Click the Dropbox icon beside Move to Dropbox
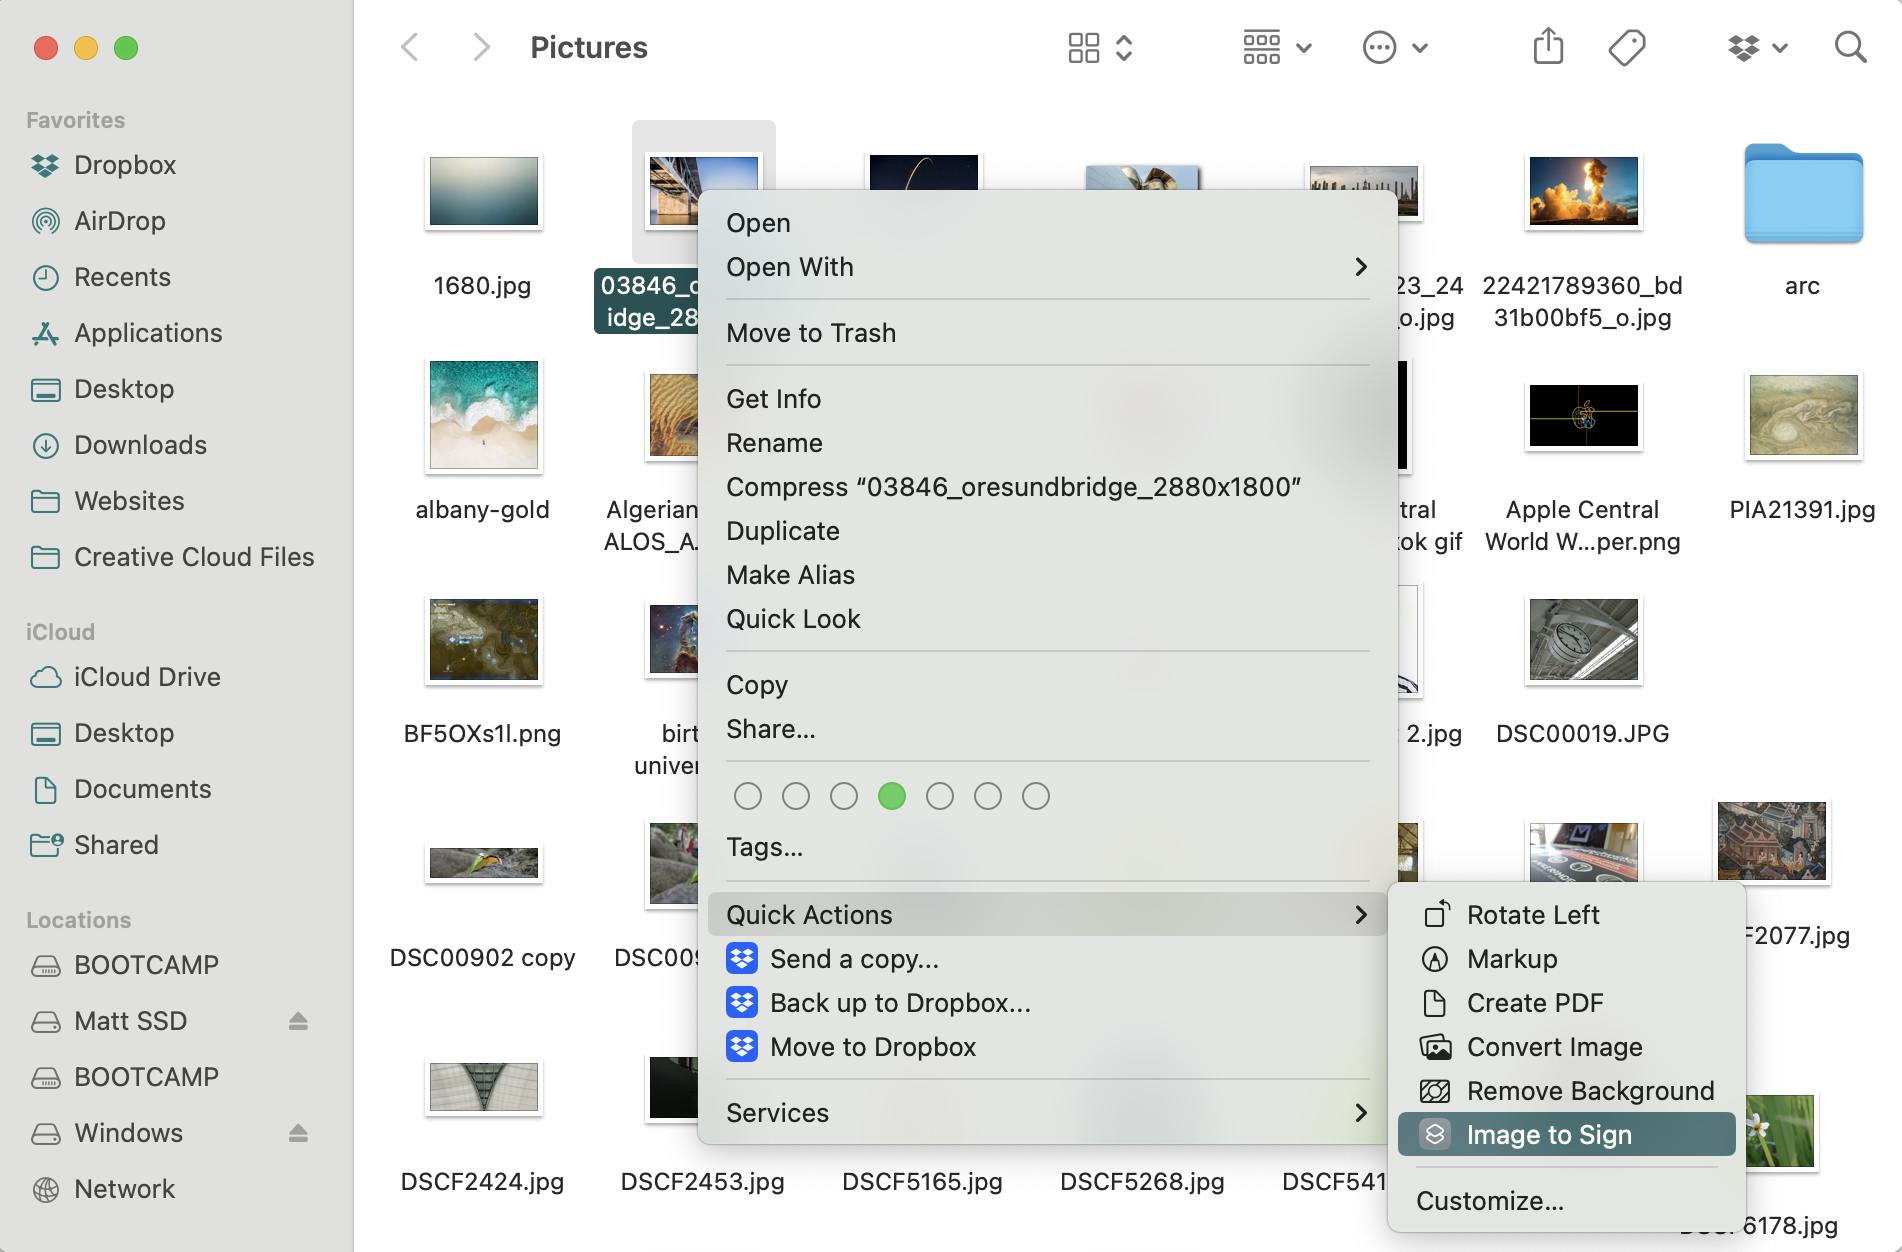Viewport: 1902px width, 1252px height. [x=742, y=1047]
